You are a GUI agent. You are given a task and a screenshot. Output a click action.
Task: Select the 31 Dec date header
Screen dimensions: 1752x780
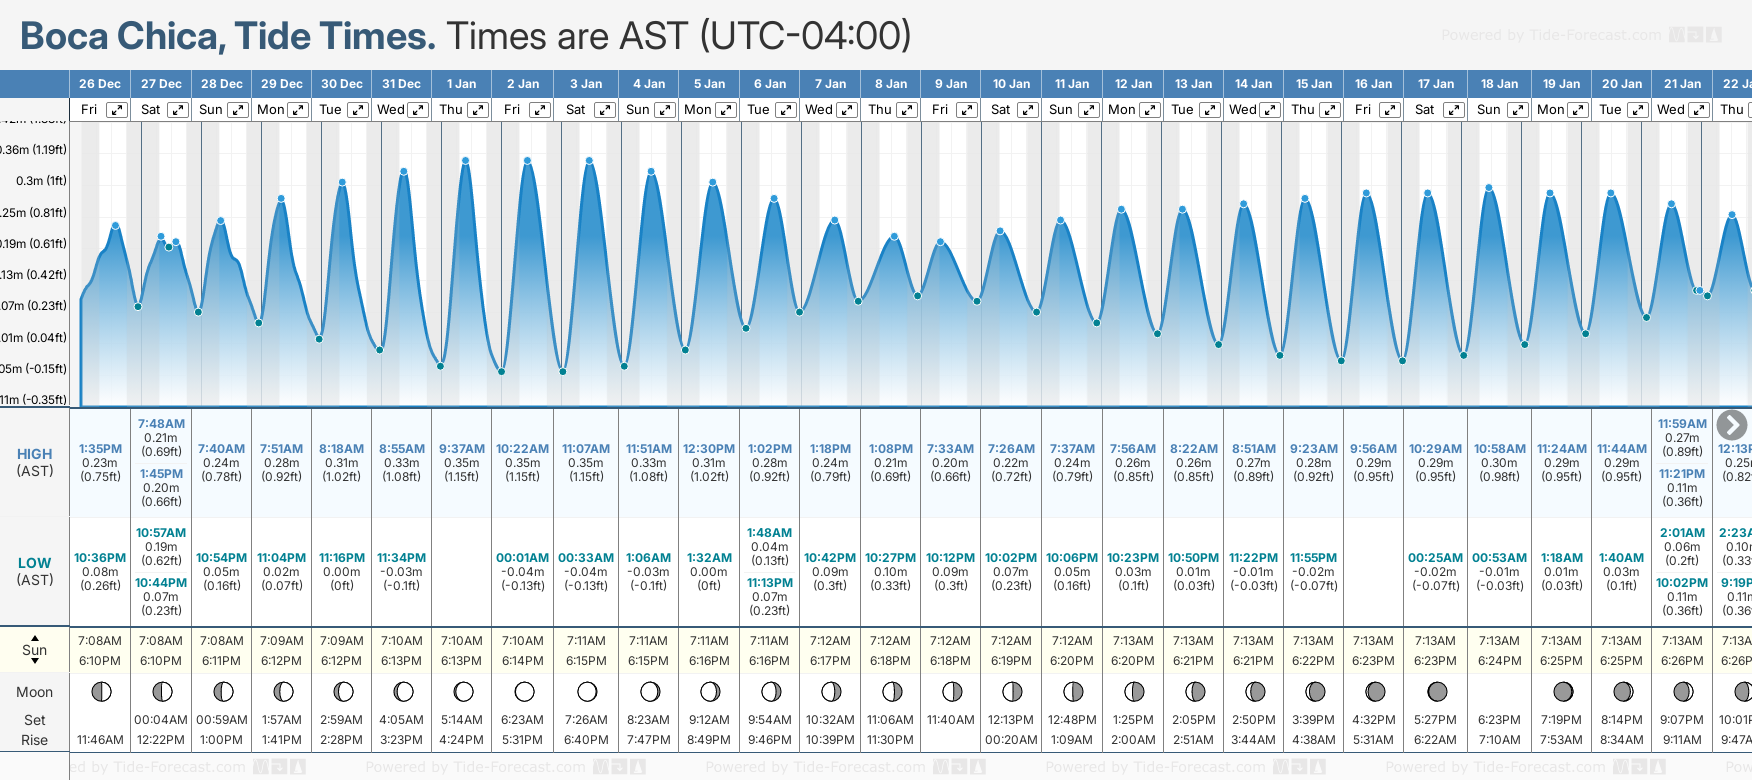(401, 84)
